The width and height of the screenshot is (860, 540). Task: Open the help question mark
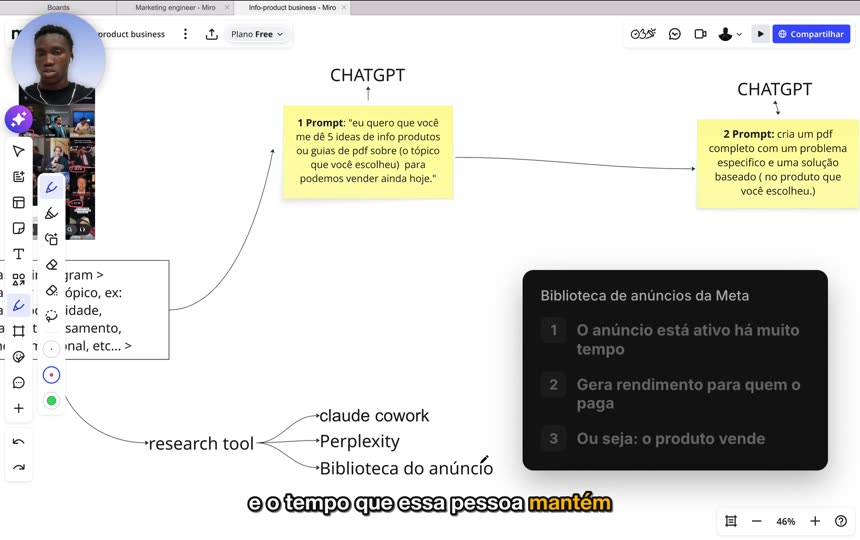pos(841,521)
